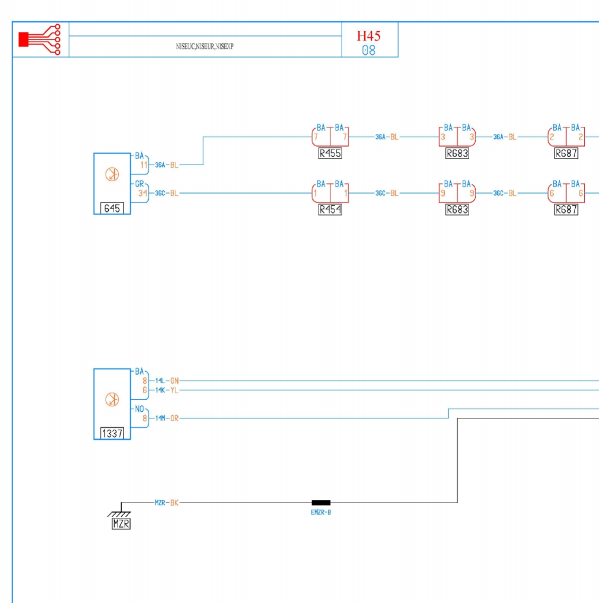Click 36C-BL label between R454 and R683

387,193
